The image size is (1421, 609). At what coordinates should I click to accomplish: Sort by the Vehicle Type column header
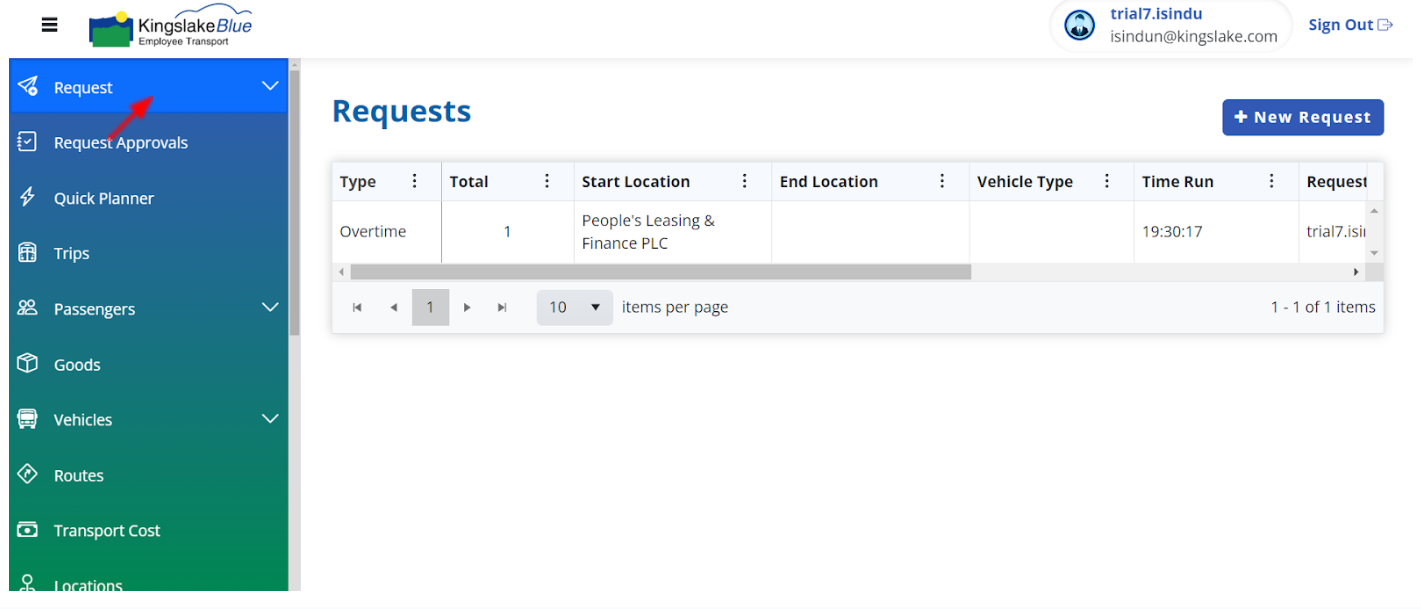1025,181
